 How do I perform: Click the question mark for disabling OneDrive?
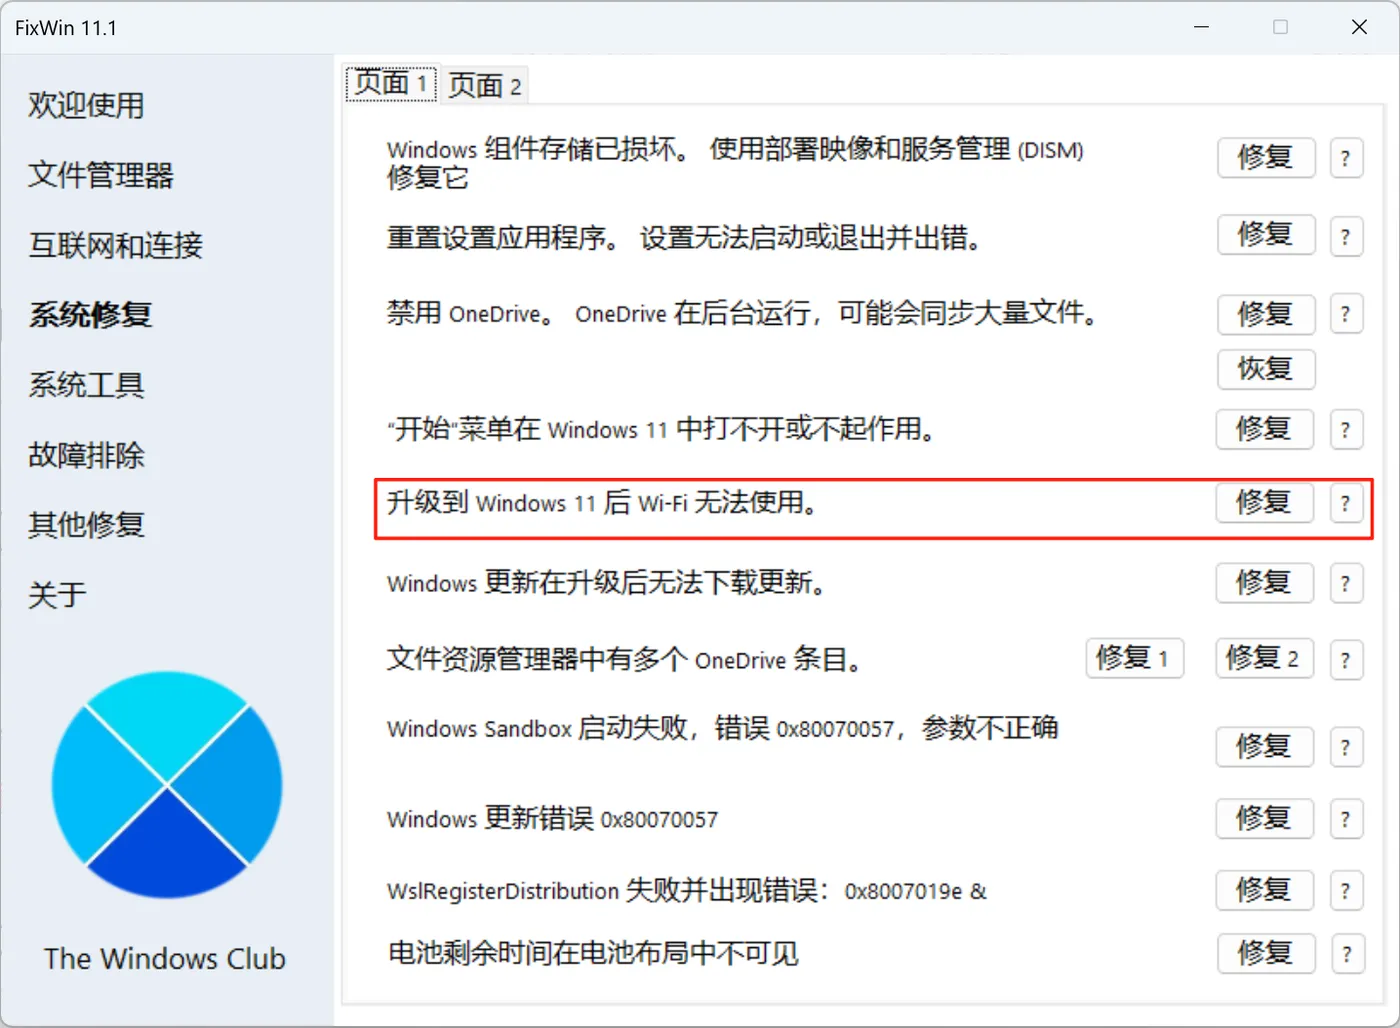coord(1346,314)
